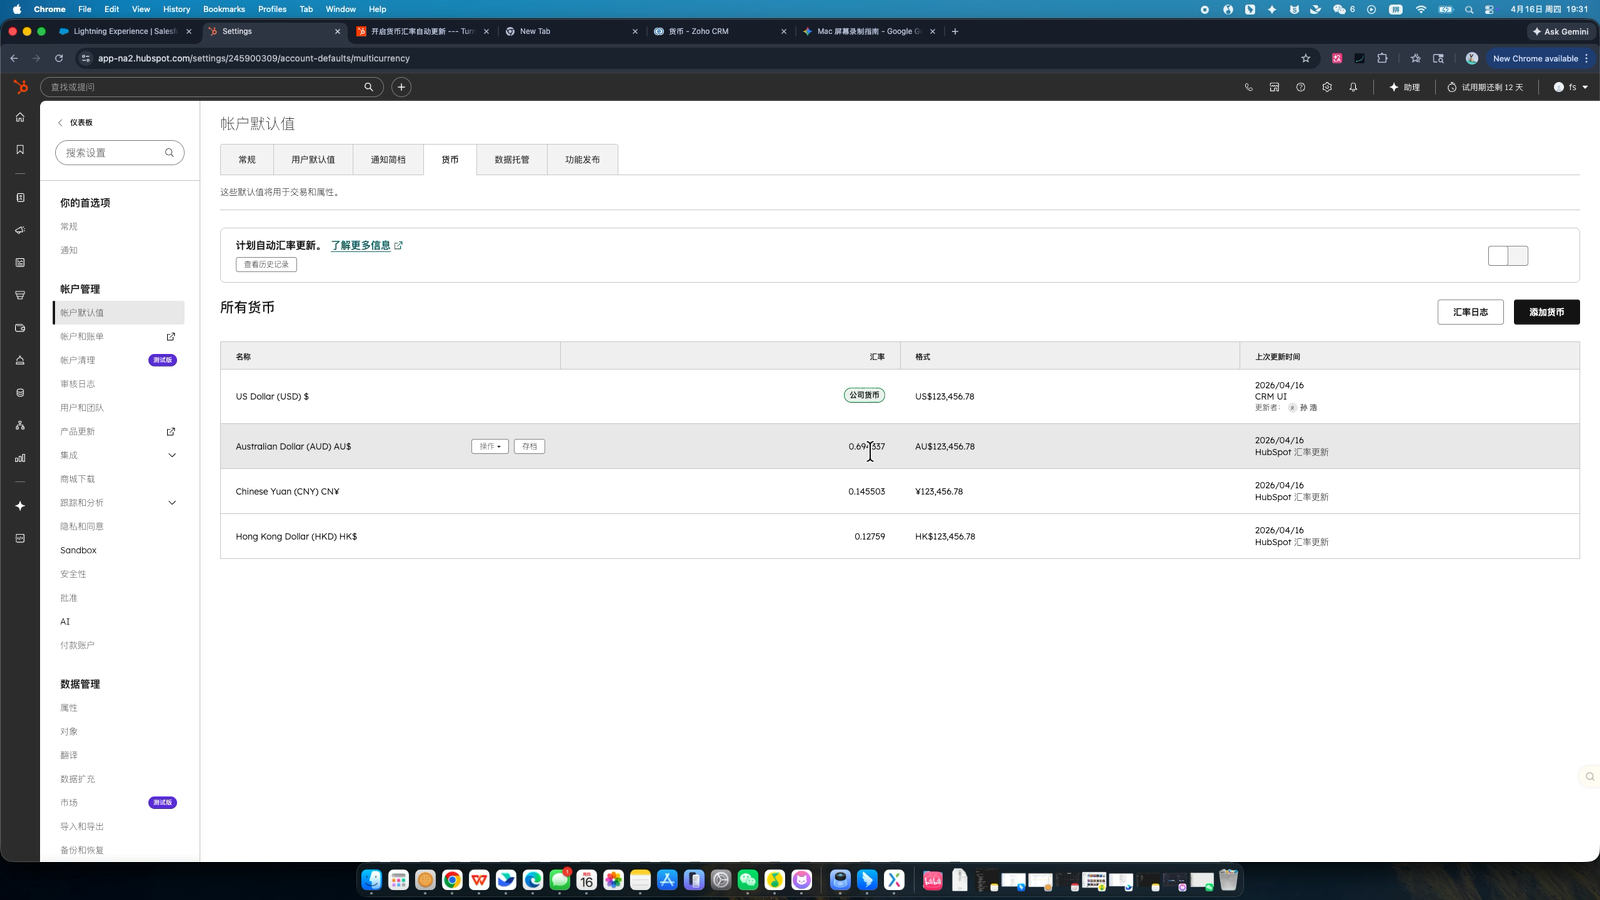The width and height of the screenshot is (1600, 900).
Task: Open the Bookmarks icon in left rail
Action: (x=20, y=149)
